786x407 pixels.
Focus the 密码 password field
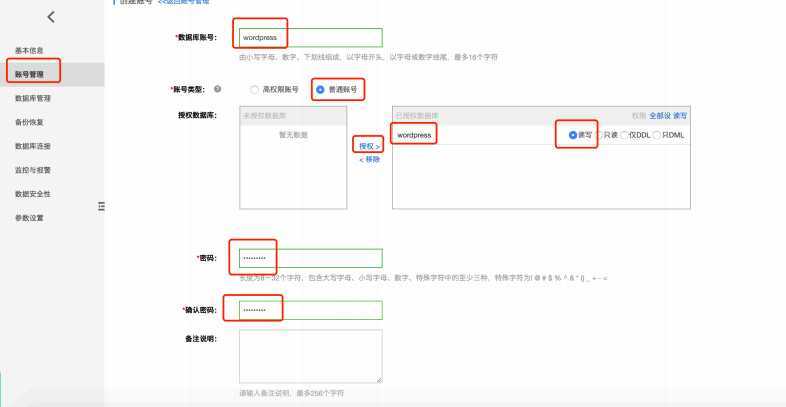[x=311, y=258]
